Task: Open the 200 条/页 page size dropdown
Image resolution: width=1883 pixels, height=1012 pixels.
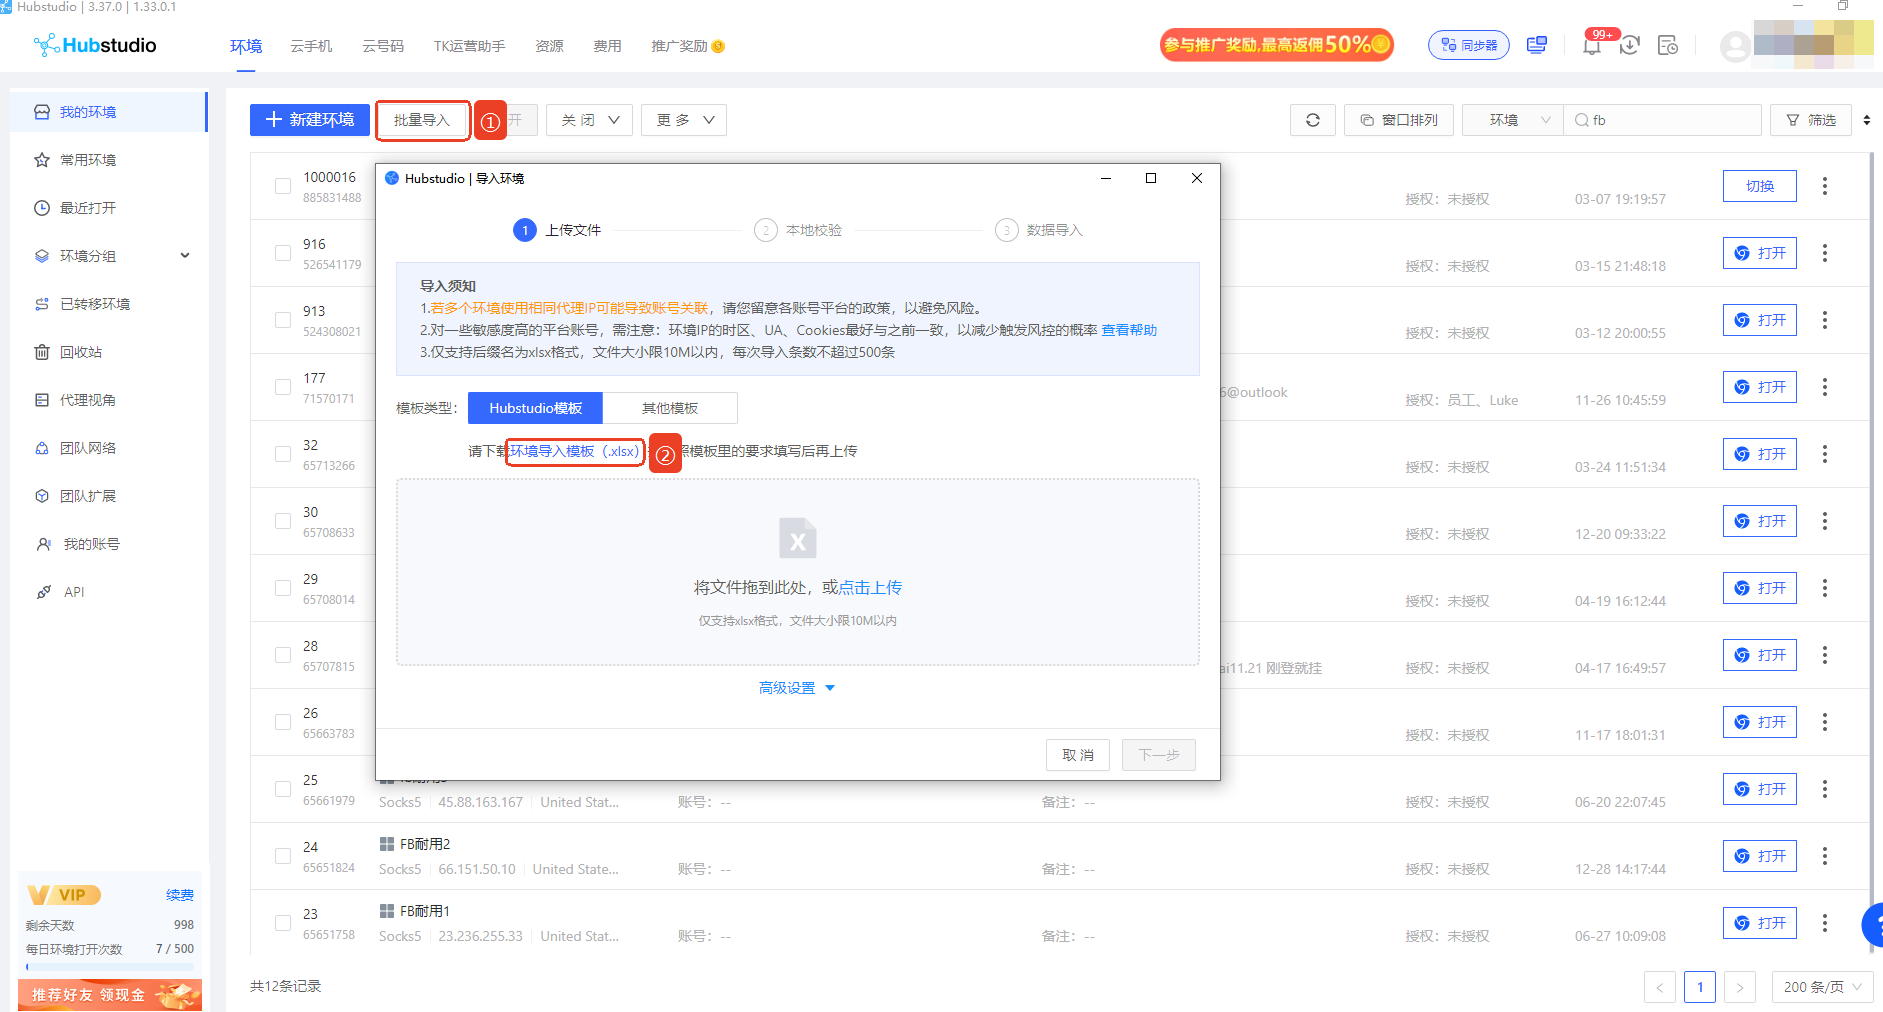Action: click(x=1822, y=987)
